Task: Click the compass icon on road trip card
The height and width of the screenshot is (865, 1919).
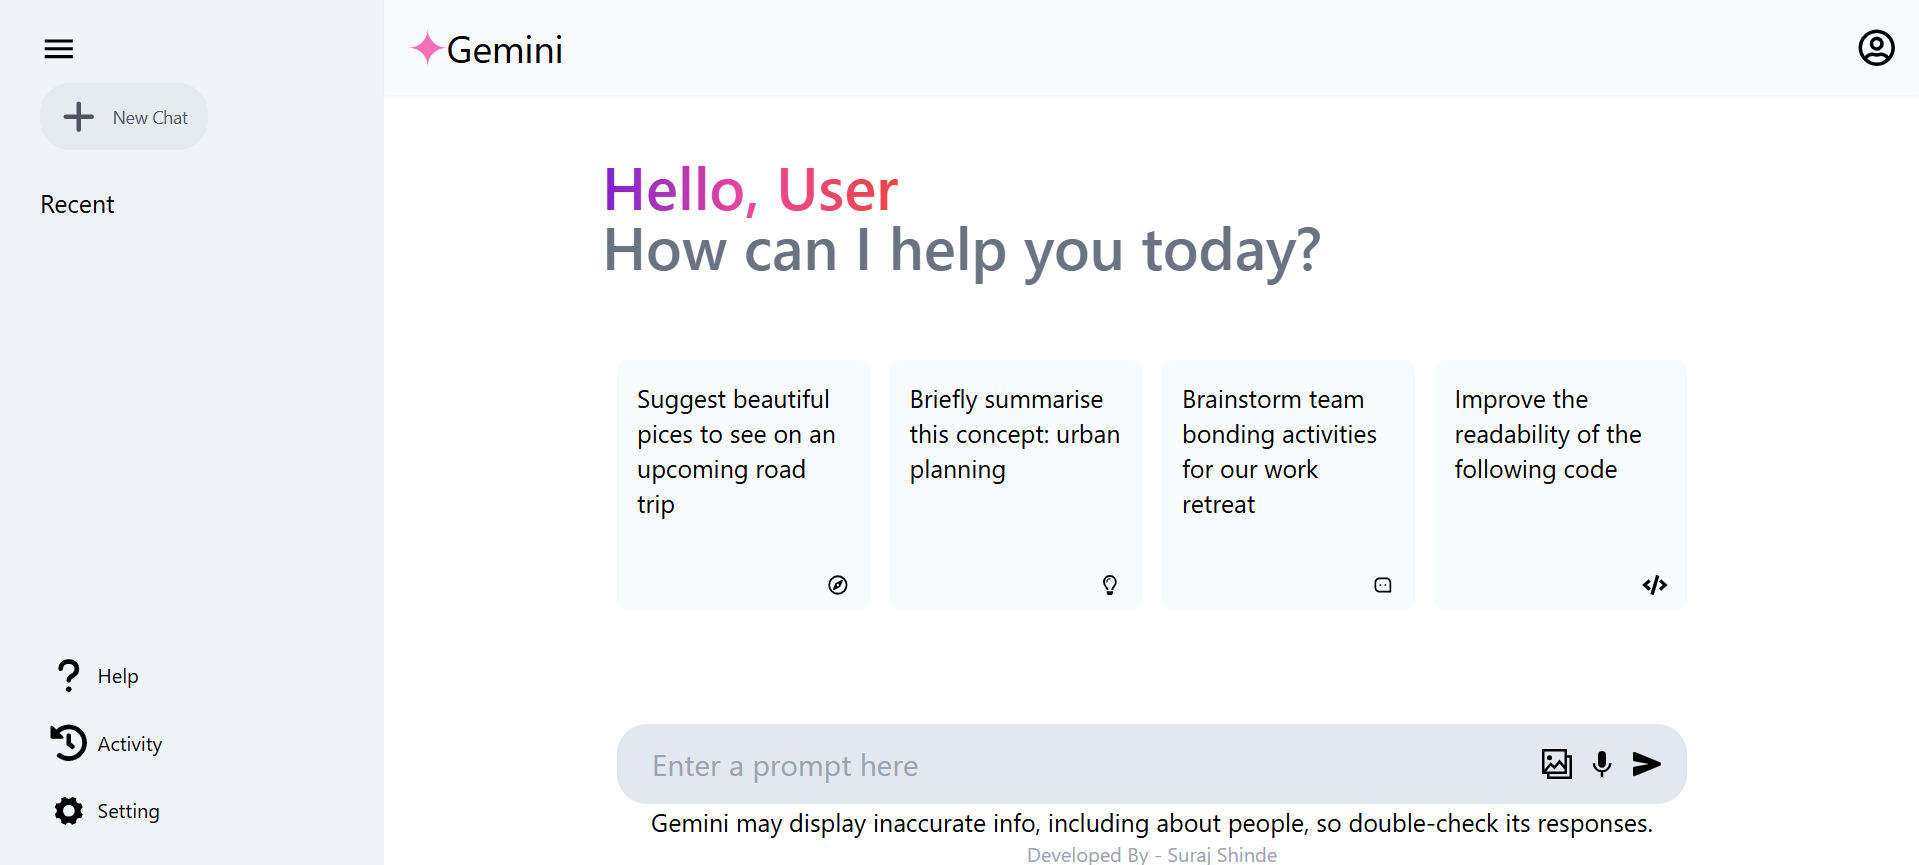Action: click(x=838, y=585)
